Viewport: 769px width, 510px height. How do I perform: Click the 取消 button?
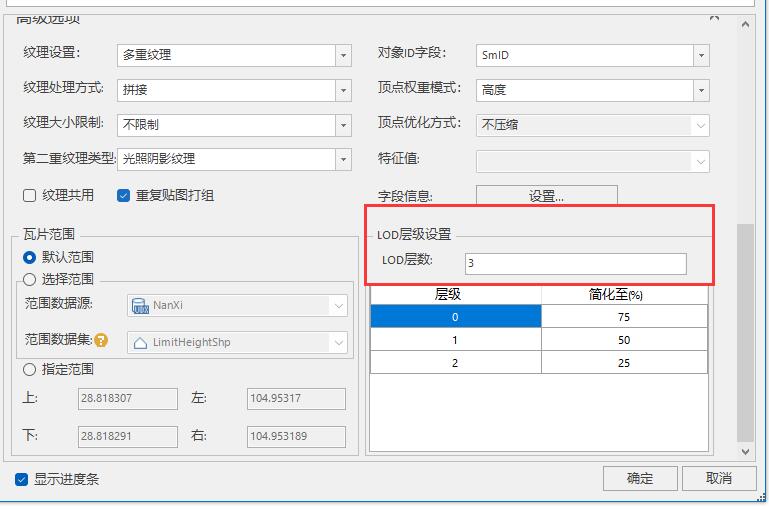click(x=718, y=478)
